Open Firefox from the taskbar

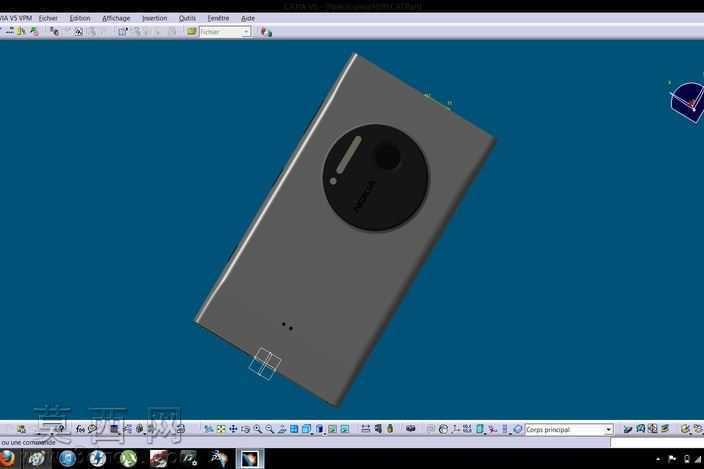[x=7, y=459]
